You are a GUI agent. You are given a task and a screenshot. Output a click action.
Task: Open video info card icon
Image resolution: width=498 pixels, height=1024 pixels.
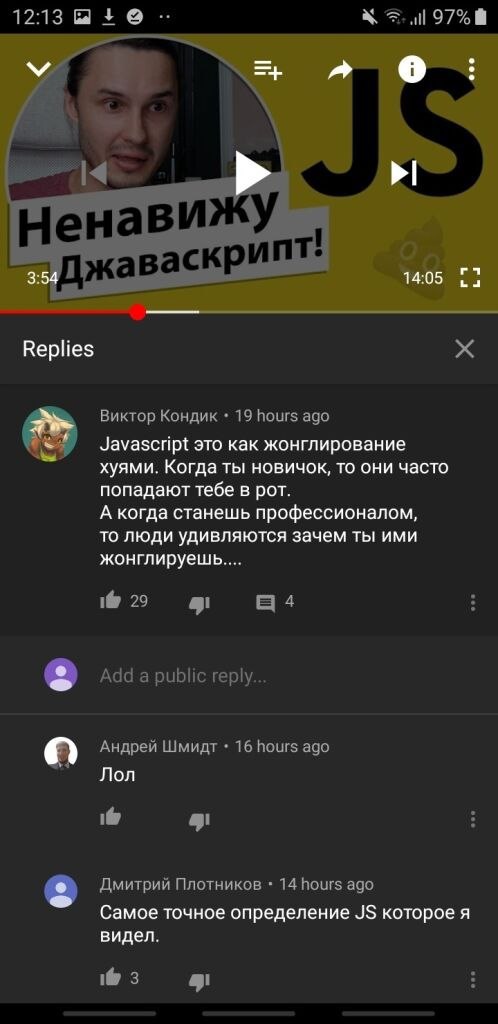pos(412,69)
